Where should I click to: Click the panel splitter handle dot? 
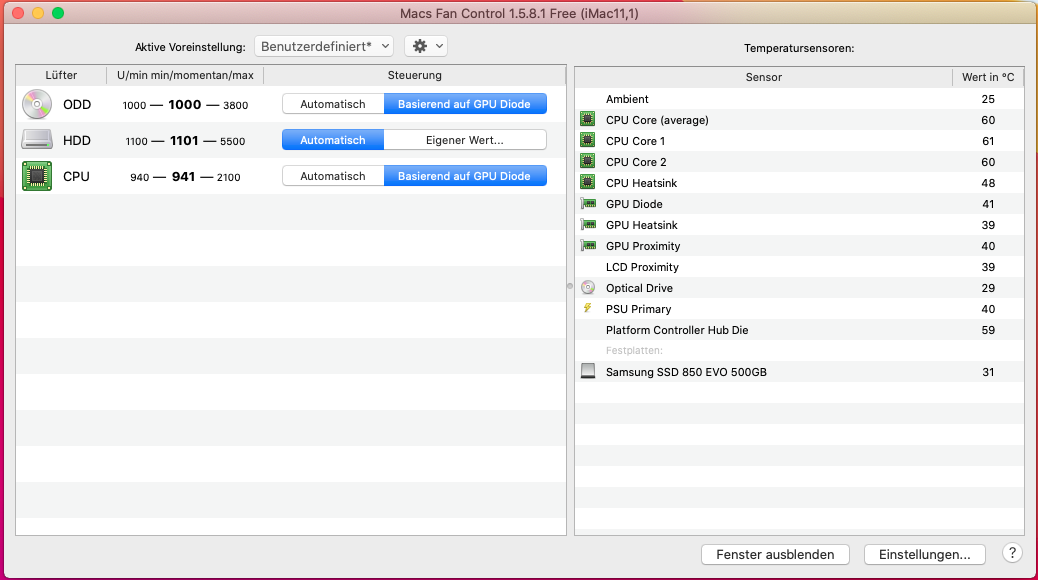click(570, 286)
